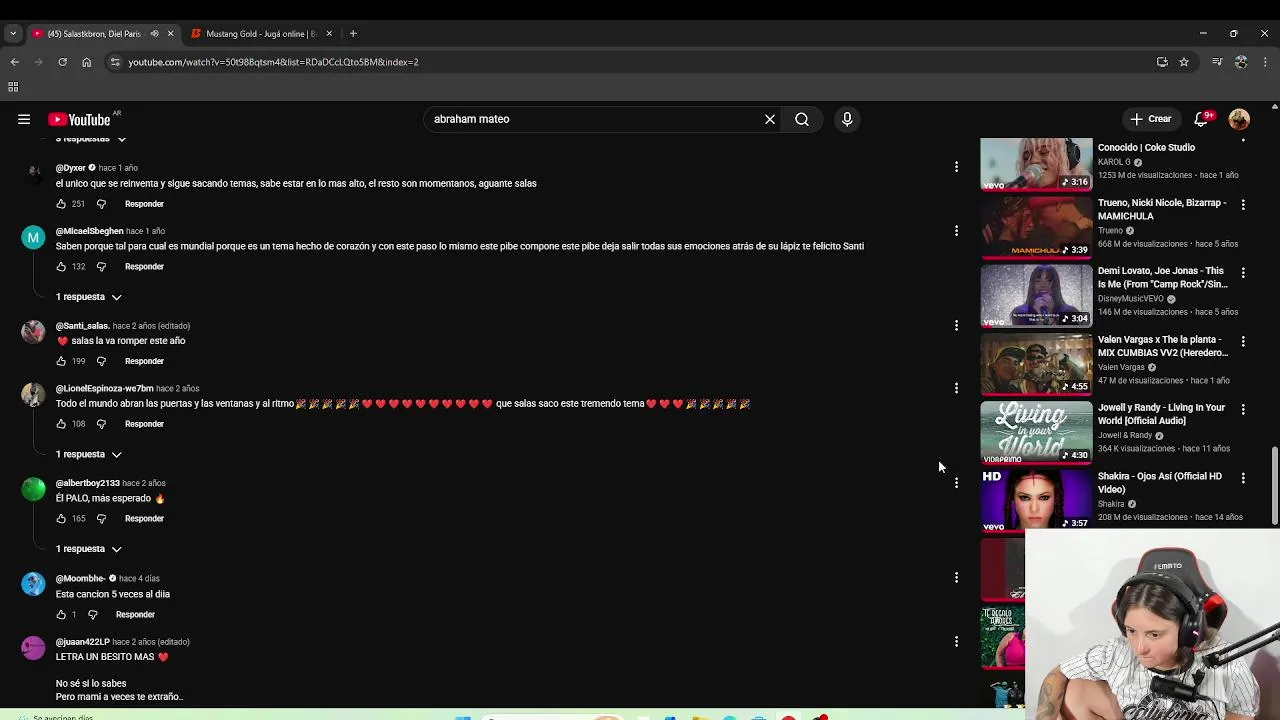Reload the page in the browser
Viewport: 1280px width, 720px height.
coord(62,62)
